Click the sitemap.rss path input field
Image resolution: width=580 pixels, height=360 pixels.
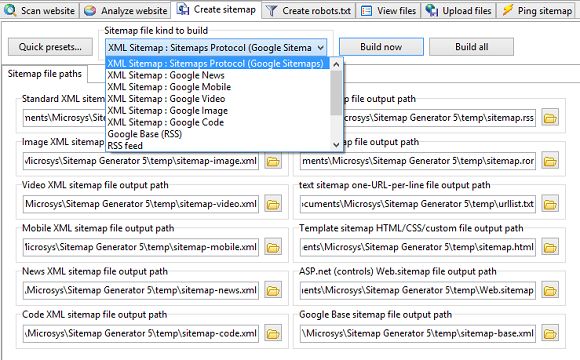click(439, 118)
